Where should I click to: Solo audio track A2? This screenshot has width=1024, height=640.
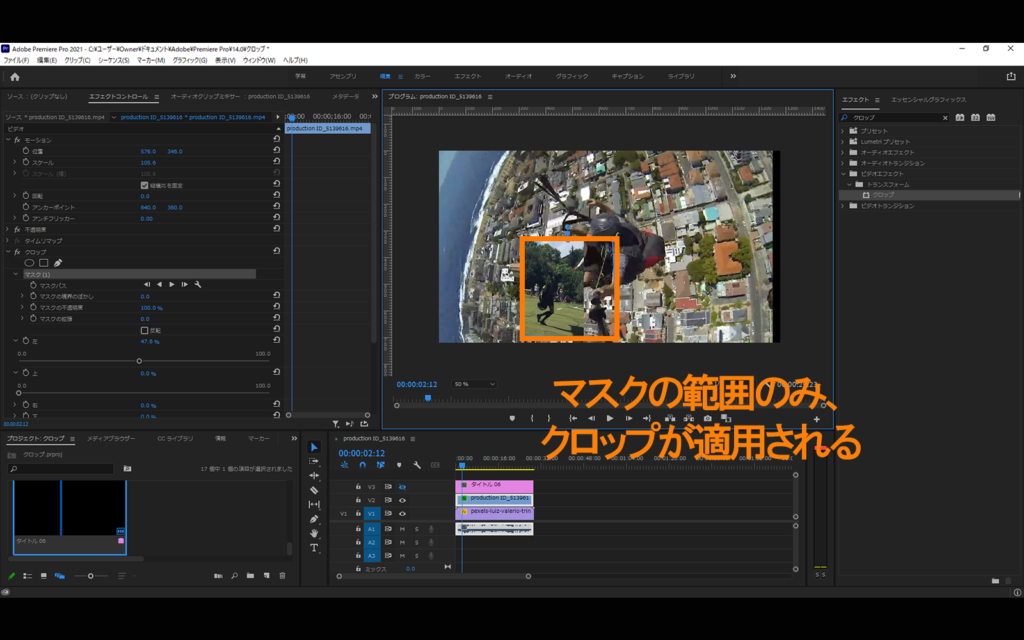coord(417,543)
